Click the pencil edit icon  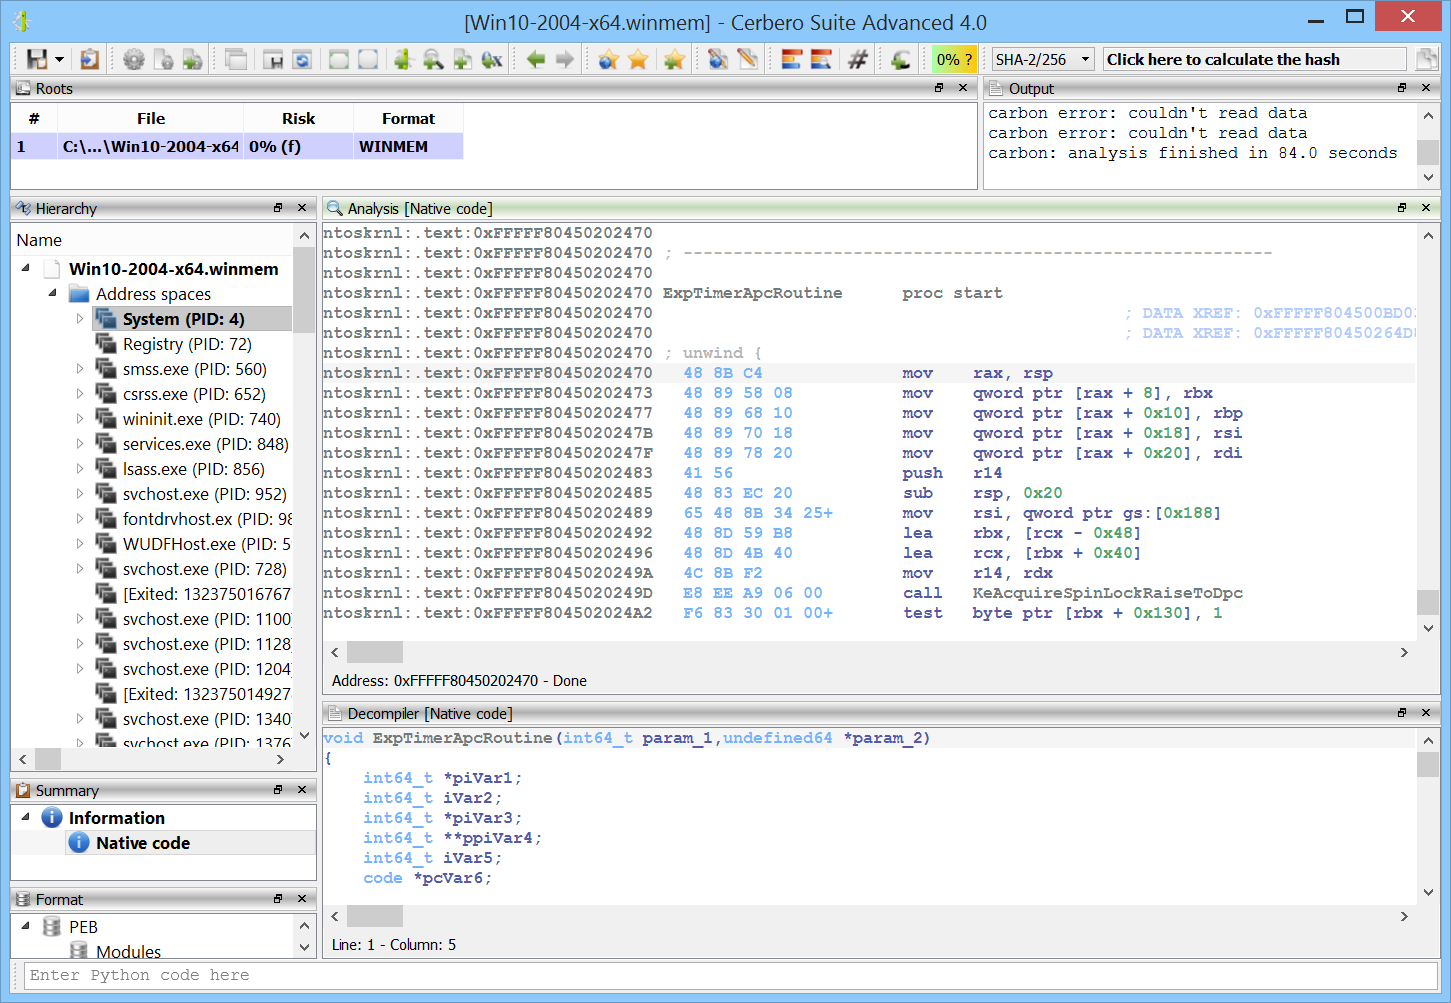coord(747,60)
